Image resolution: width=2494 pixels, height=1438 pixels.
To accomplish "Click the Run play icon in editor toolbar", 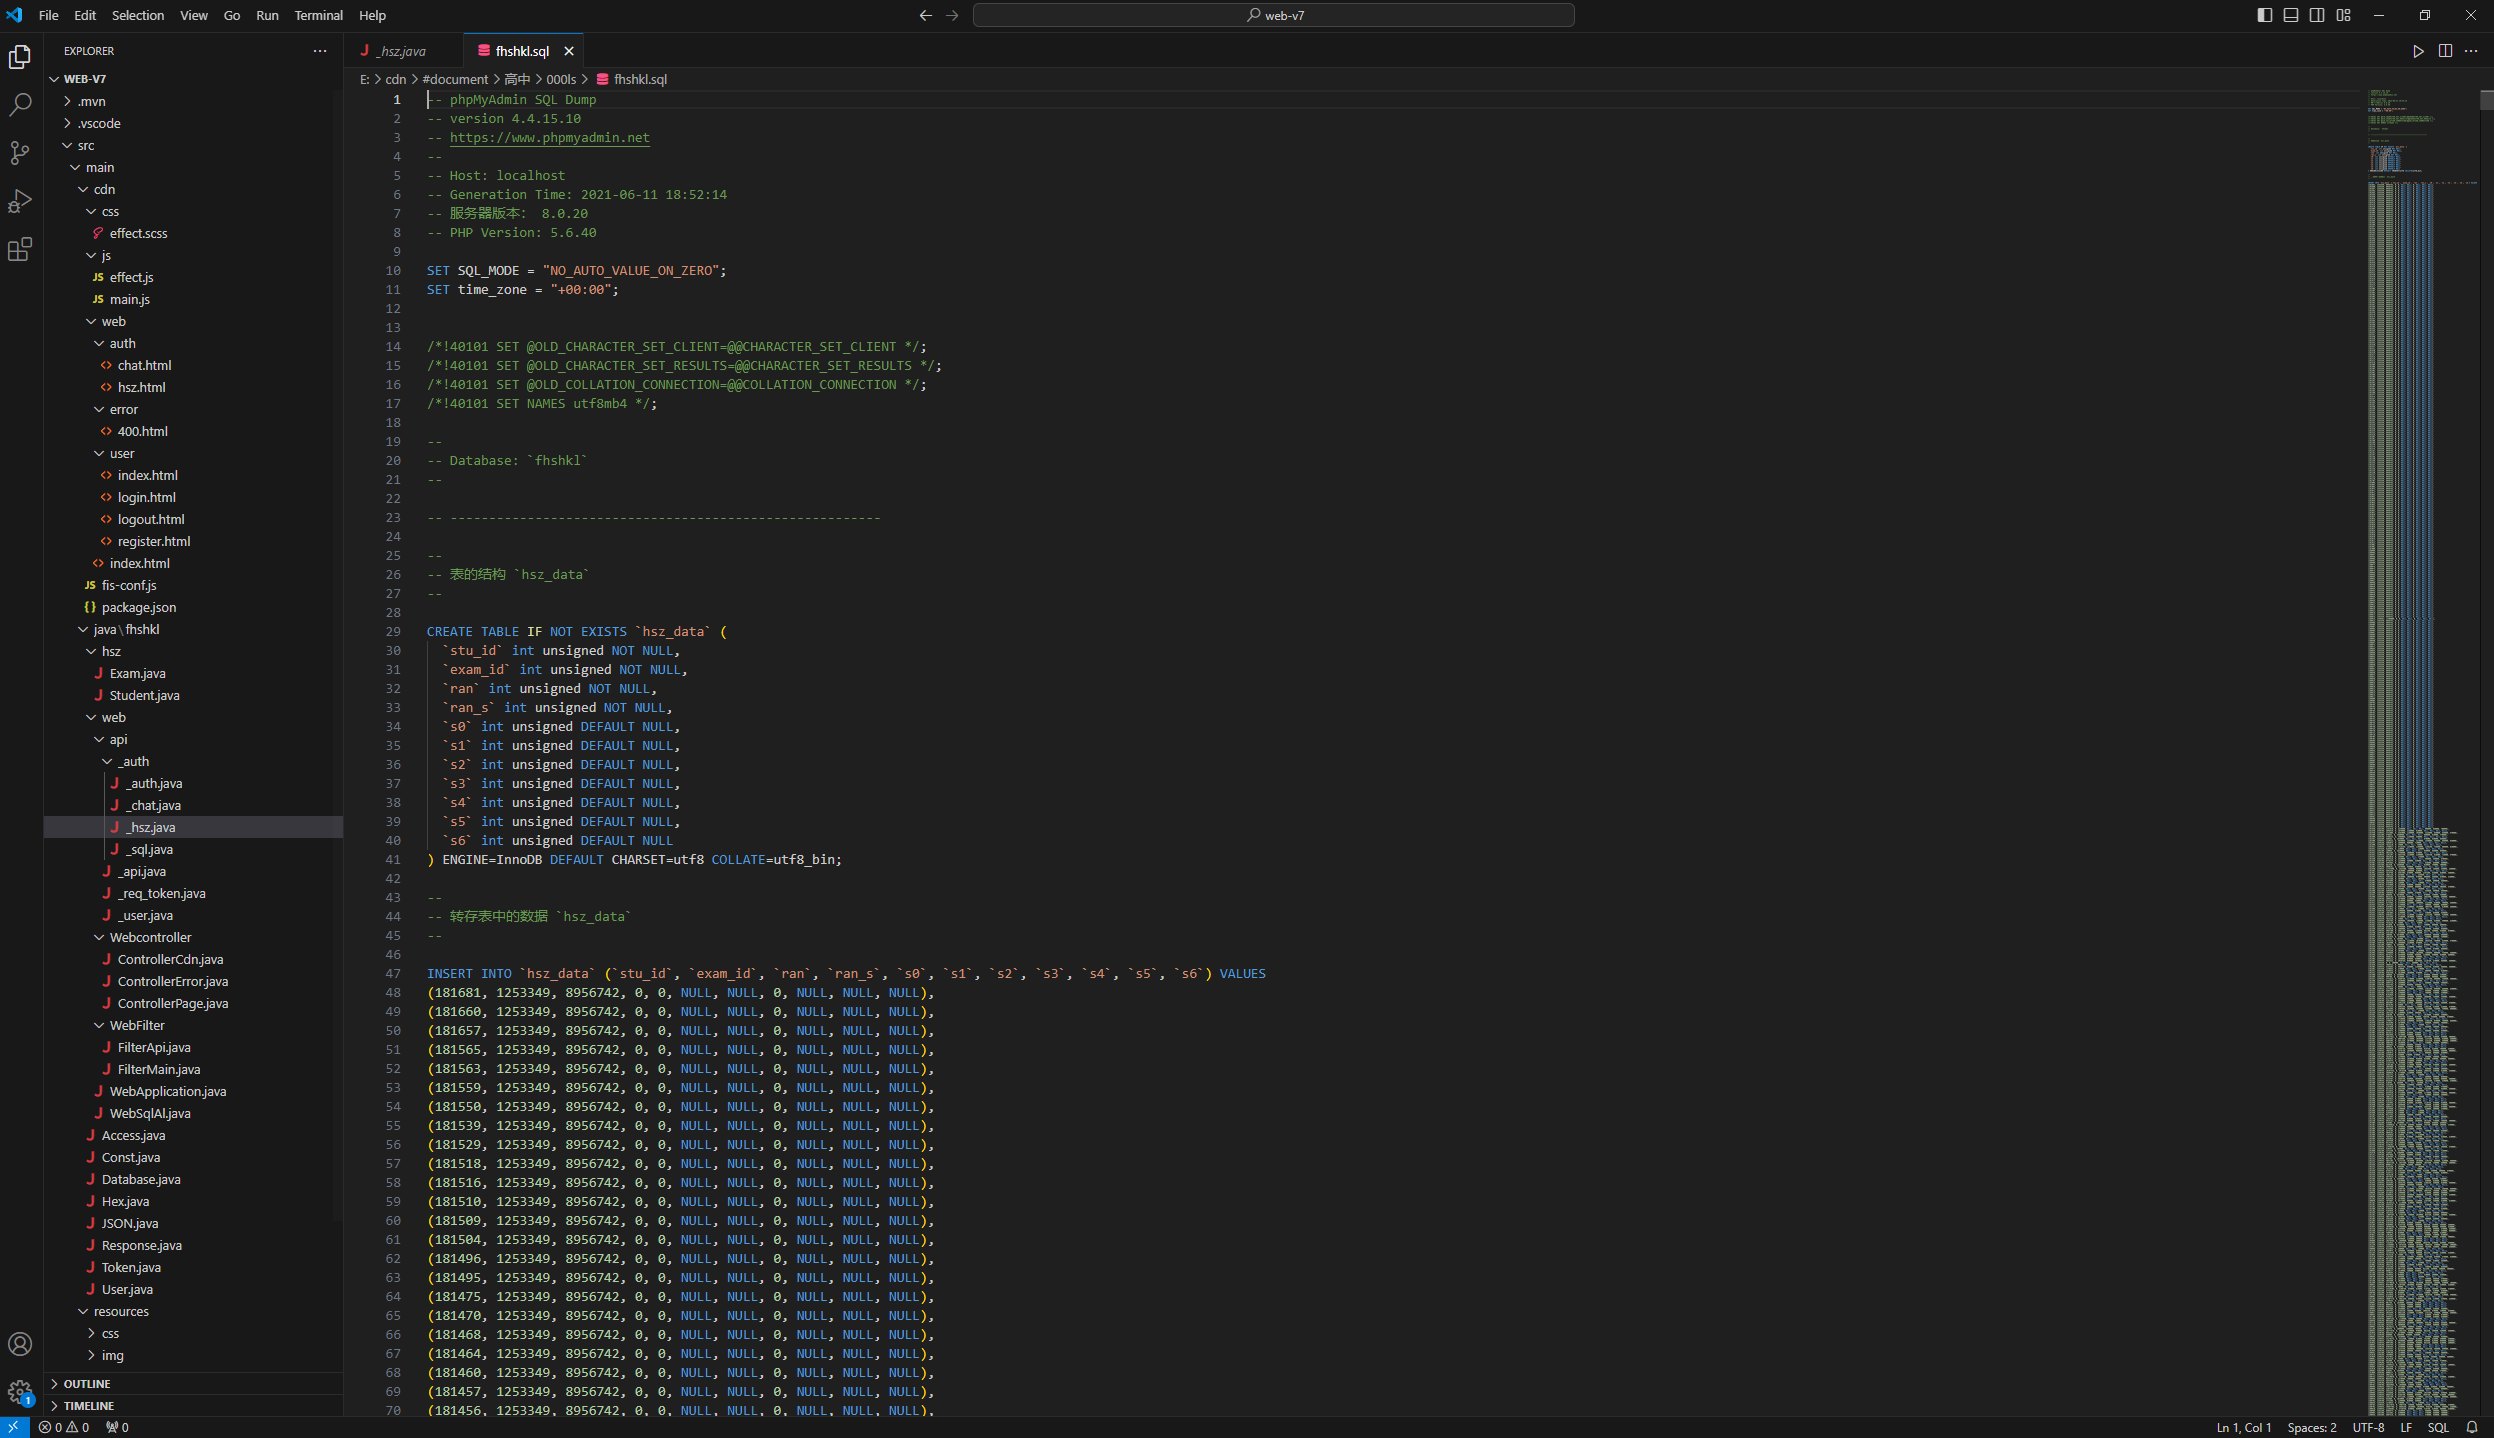I will (2419, 51).
